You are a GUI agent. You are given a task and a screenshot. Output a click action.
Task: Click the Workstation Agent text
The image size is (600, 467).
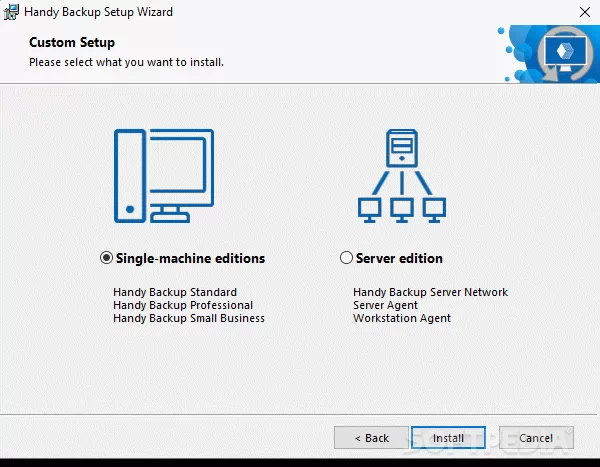pyautogui.click(x=402, y=318)
